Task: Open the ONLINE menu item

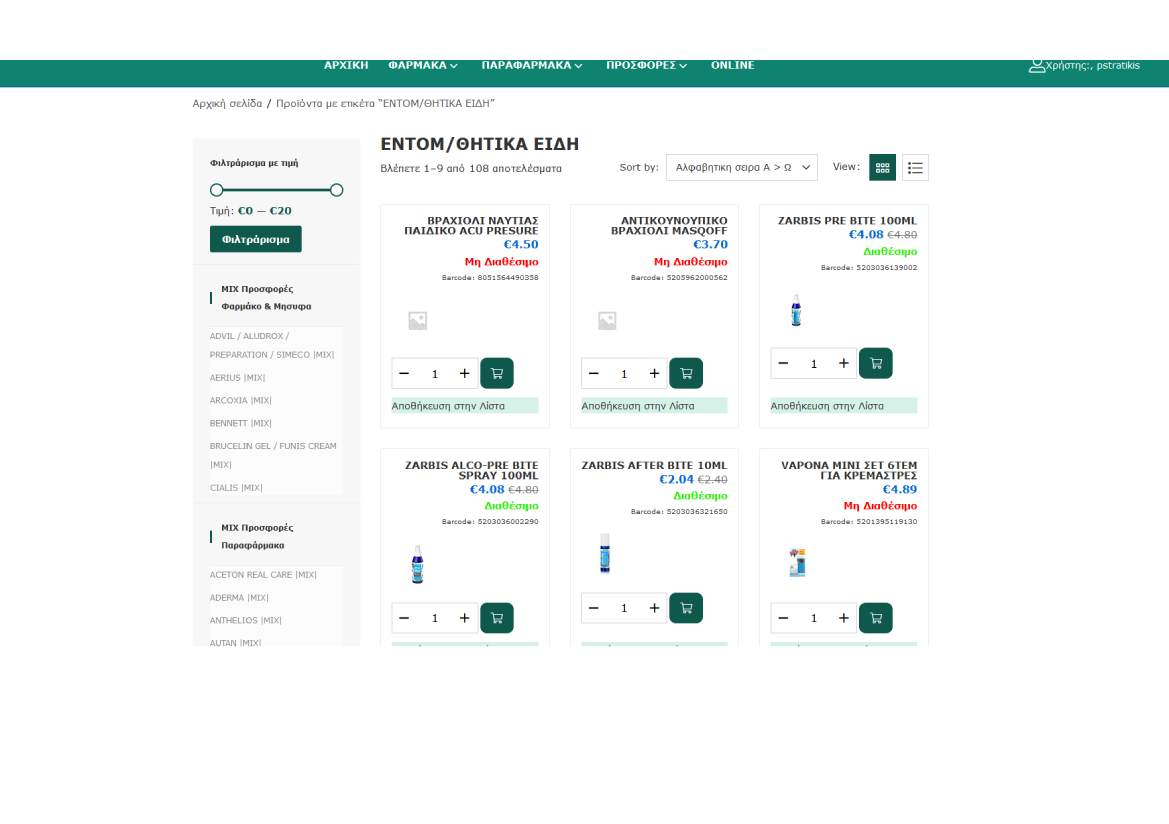Action: tap(732, 65)
